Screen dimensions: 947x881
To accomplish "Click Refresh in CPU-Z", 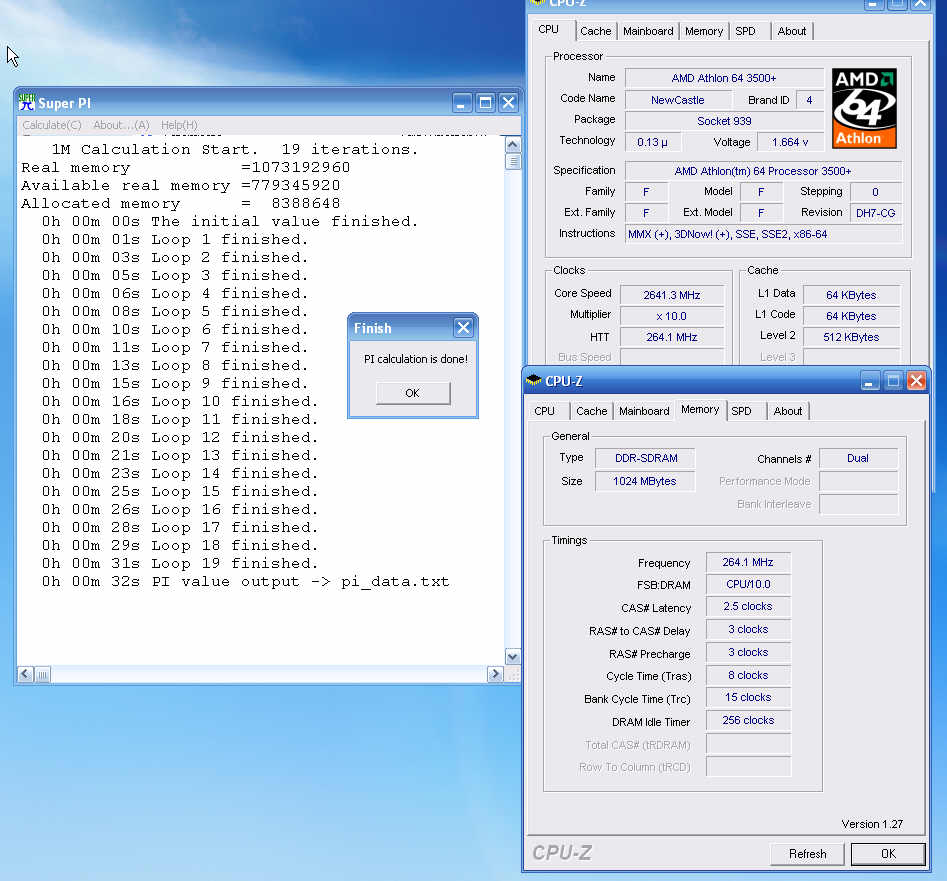I will 807,853.
